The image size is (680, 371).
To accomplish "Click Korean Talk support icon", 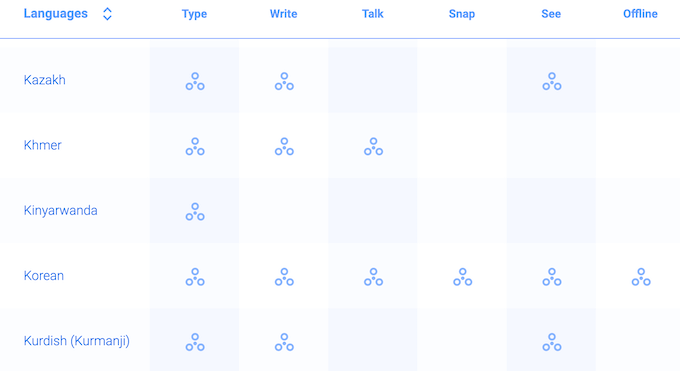I will tap(373, 277).
